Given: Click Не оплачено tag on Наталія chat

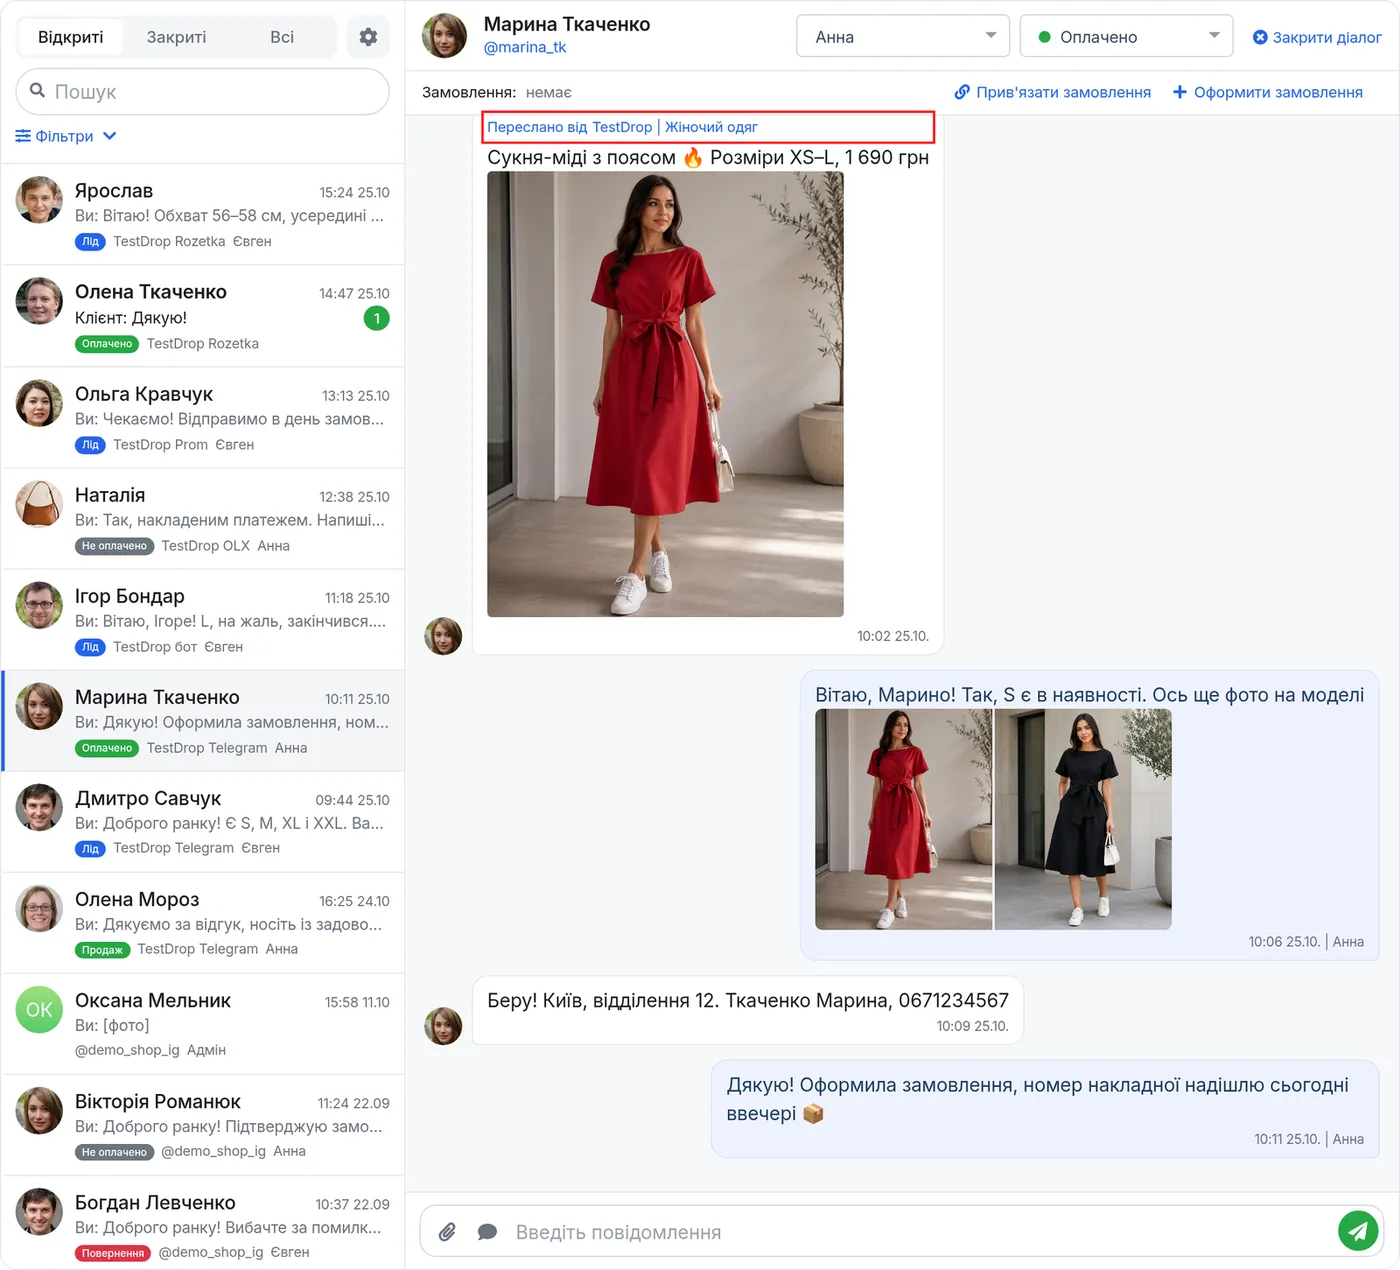Looking at the screenshot, I should [114, 546].
